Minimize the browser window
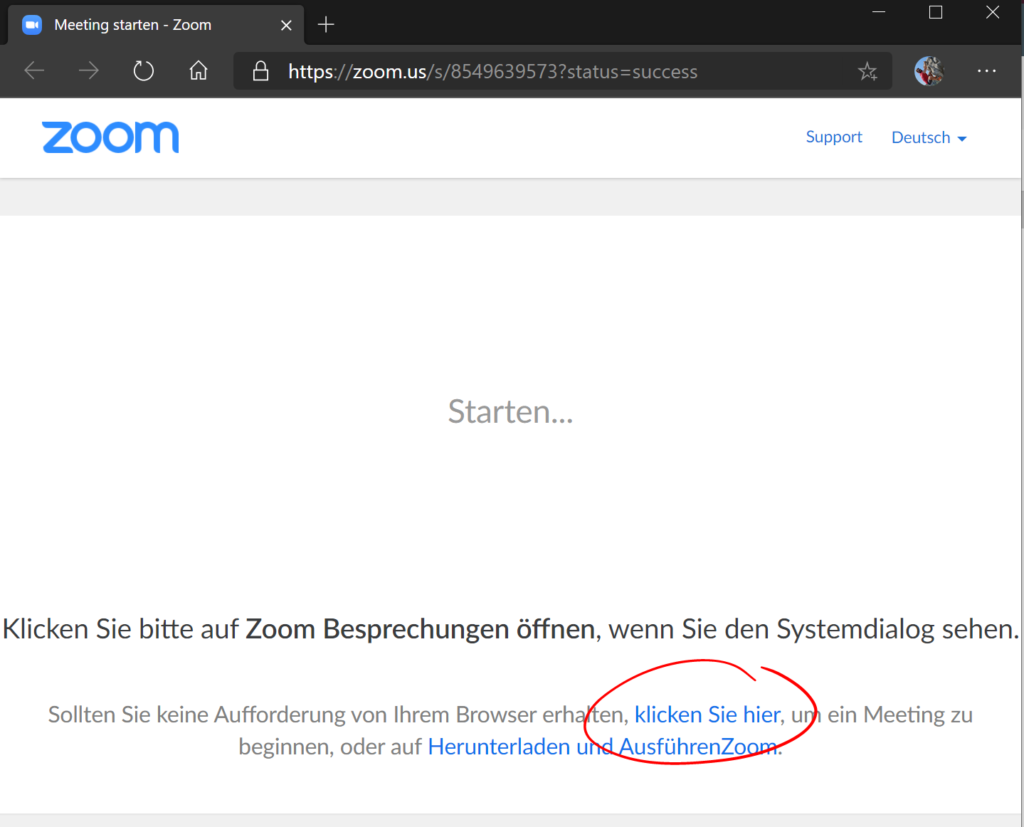The height and width of the screenshot is (827, 1024). pos(878,12)
